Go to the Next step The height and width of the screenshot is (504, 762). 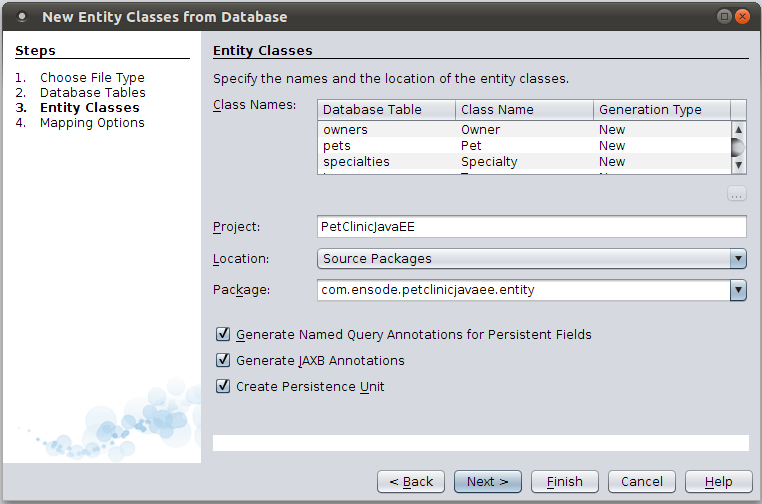pos(487,481)
